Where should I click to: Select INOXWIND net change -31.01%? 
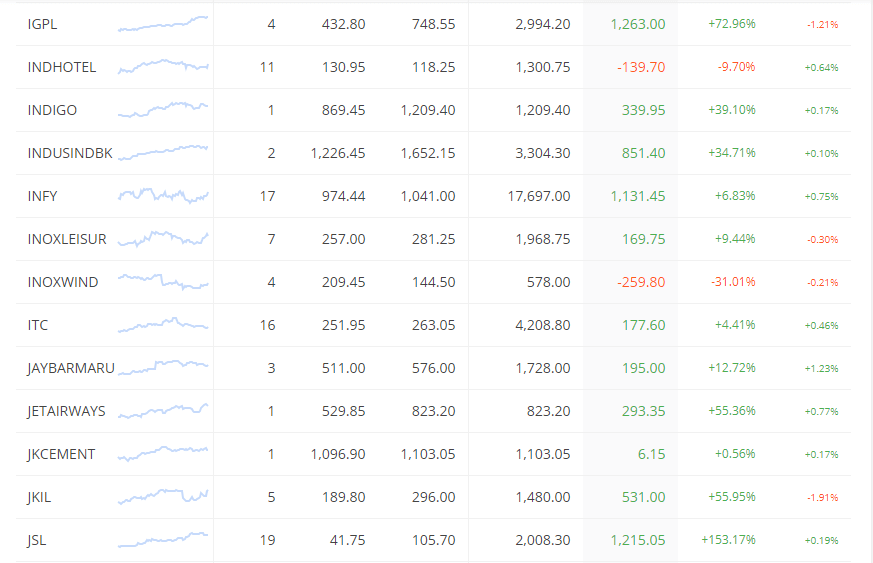pos(733,282)
